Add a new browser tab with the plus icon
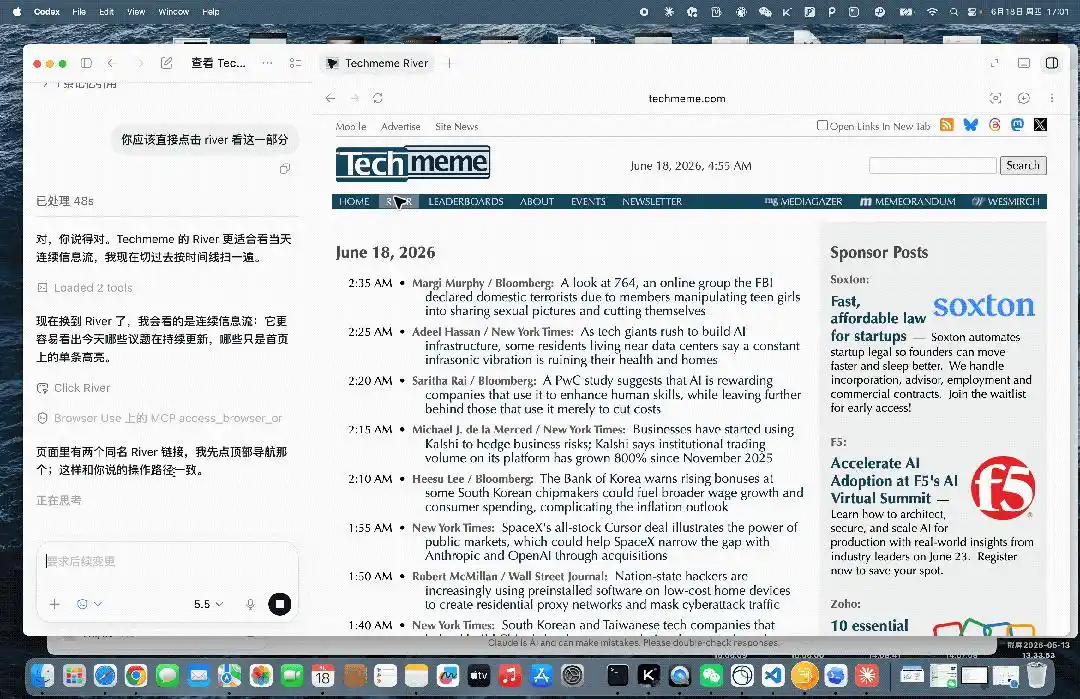Viewport: 1080px width, 699px height. [x=449, y=63]
